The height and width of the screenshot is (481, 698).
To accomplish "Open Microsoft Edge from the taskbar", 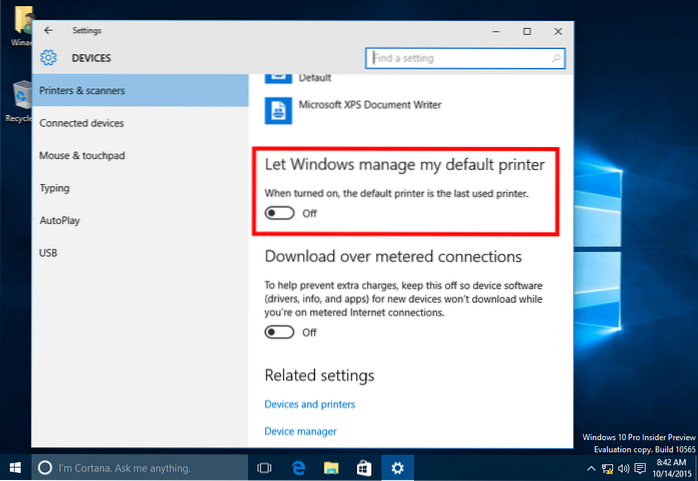I will [x=297, y=467].
